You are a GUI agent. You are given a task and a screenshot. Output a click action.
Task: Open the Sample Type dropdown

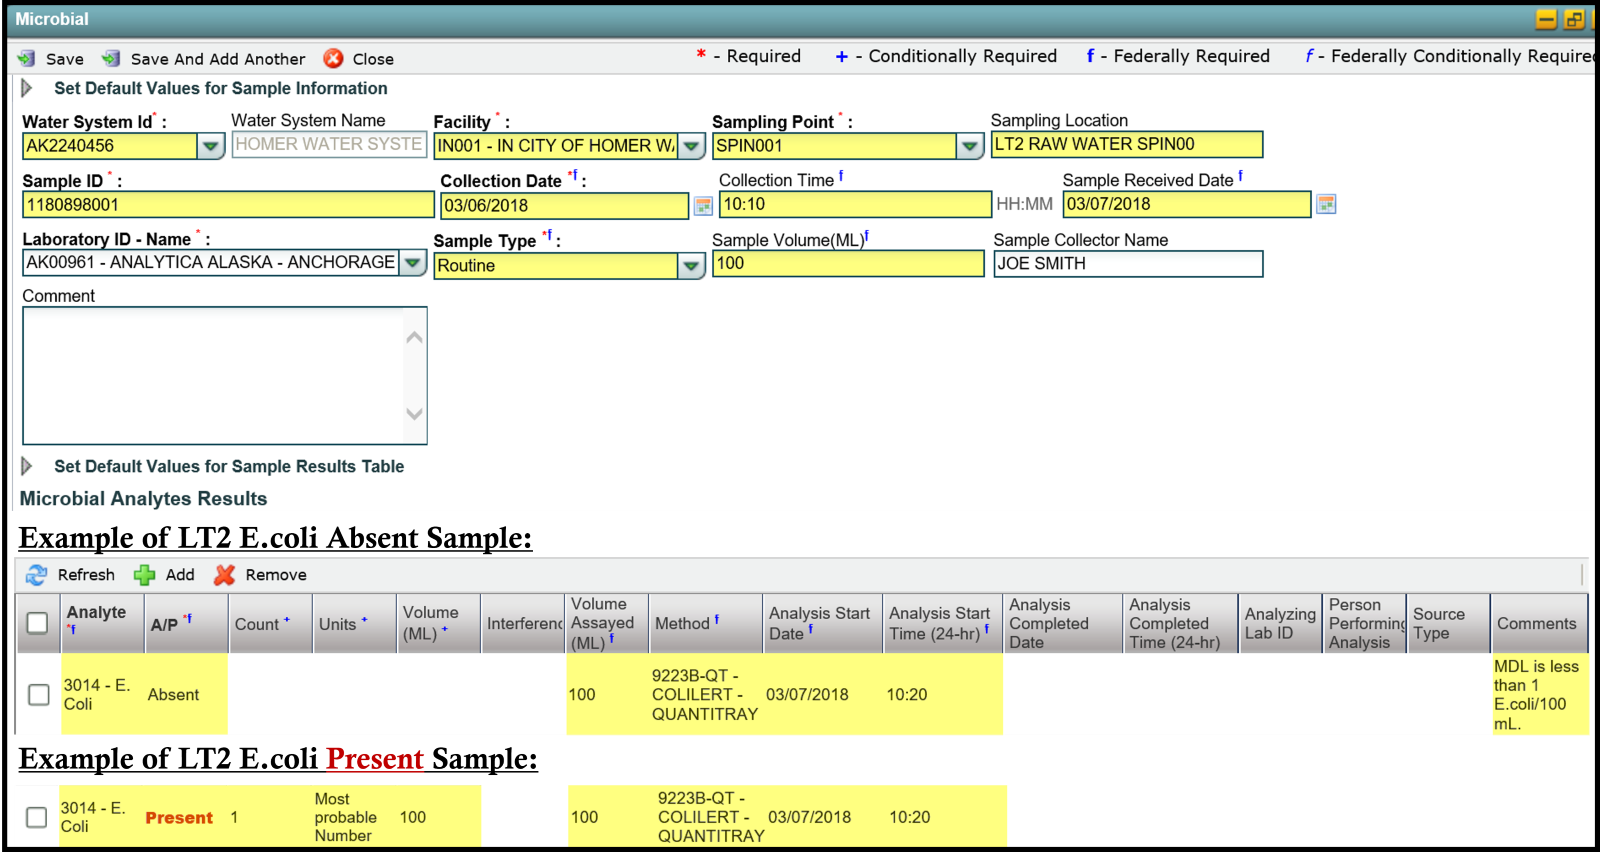(x=691, y=266)
